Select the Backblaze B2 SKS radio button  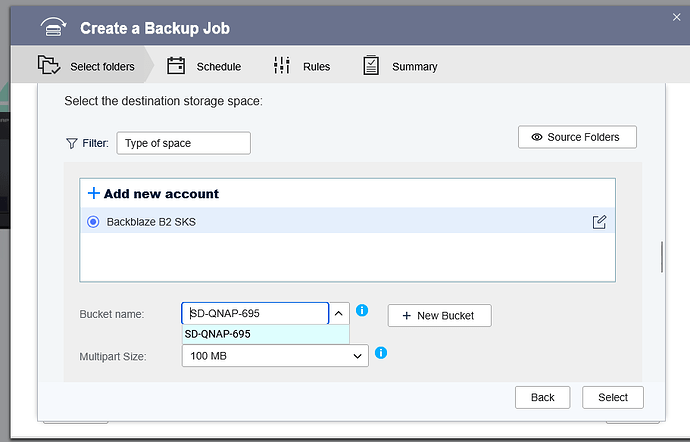pos(93,222)
